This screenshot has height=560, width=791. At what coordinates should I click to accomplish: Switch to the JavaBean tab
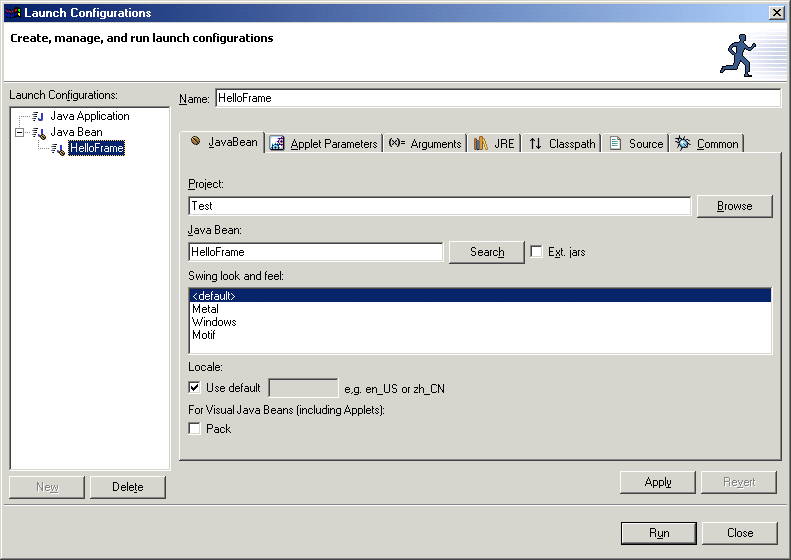(222, 142)
